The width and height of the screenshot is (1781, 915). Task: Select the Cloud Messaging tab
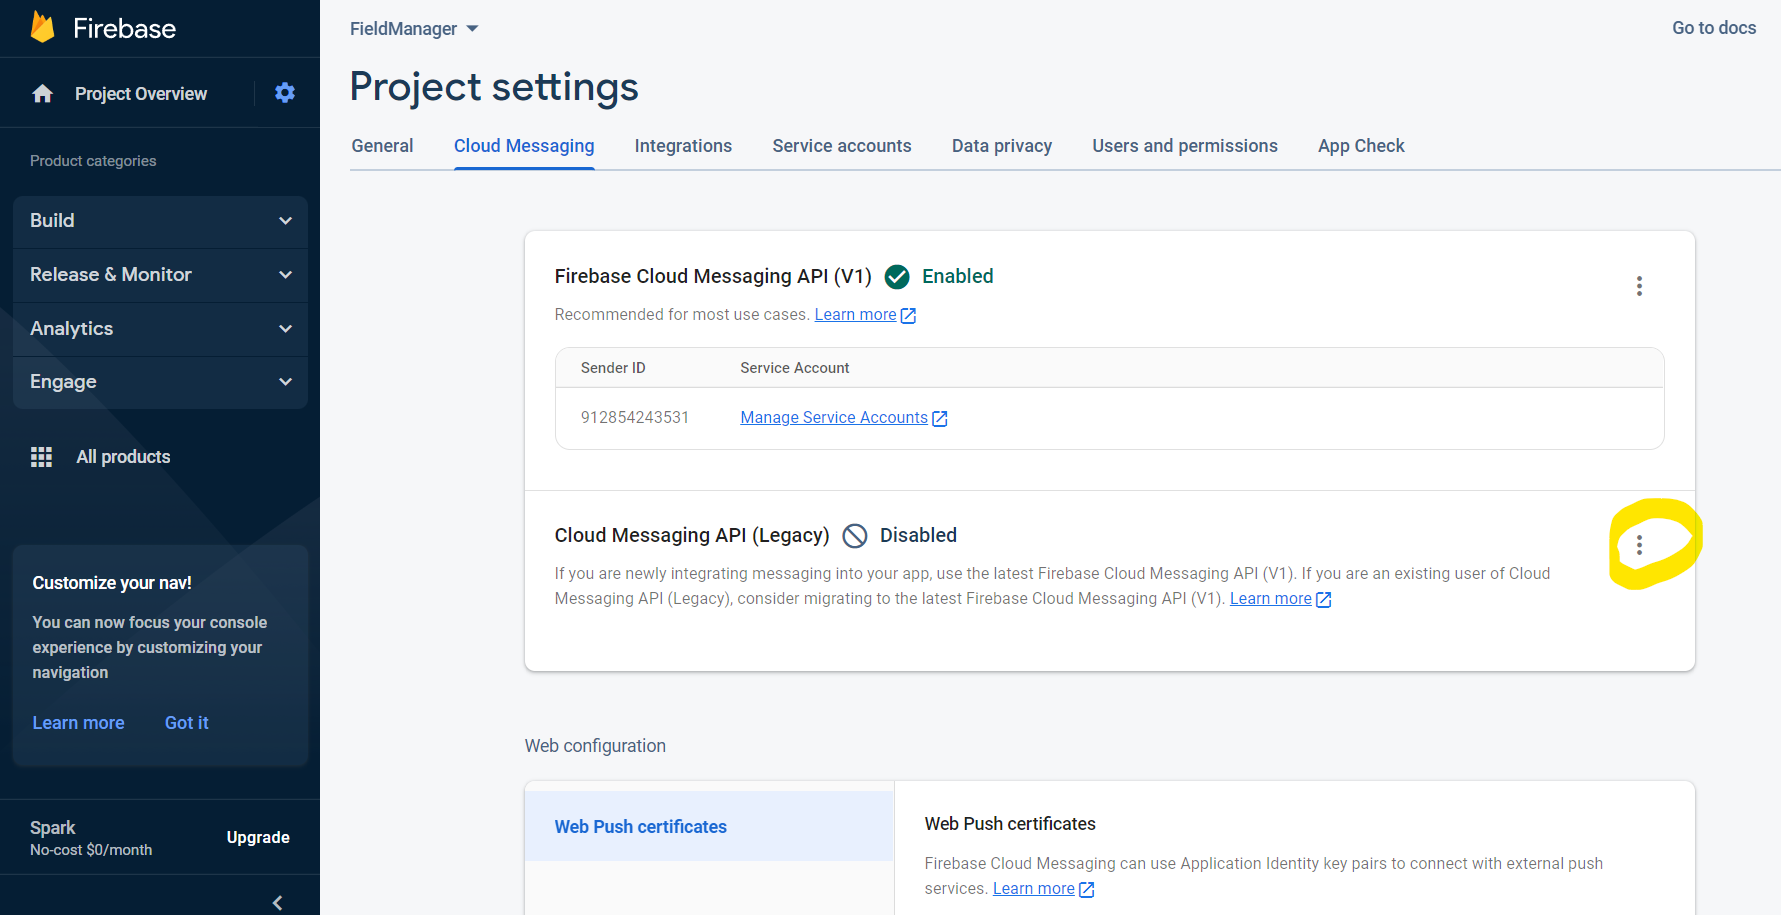[x=524, y=146]
